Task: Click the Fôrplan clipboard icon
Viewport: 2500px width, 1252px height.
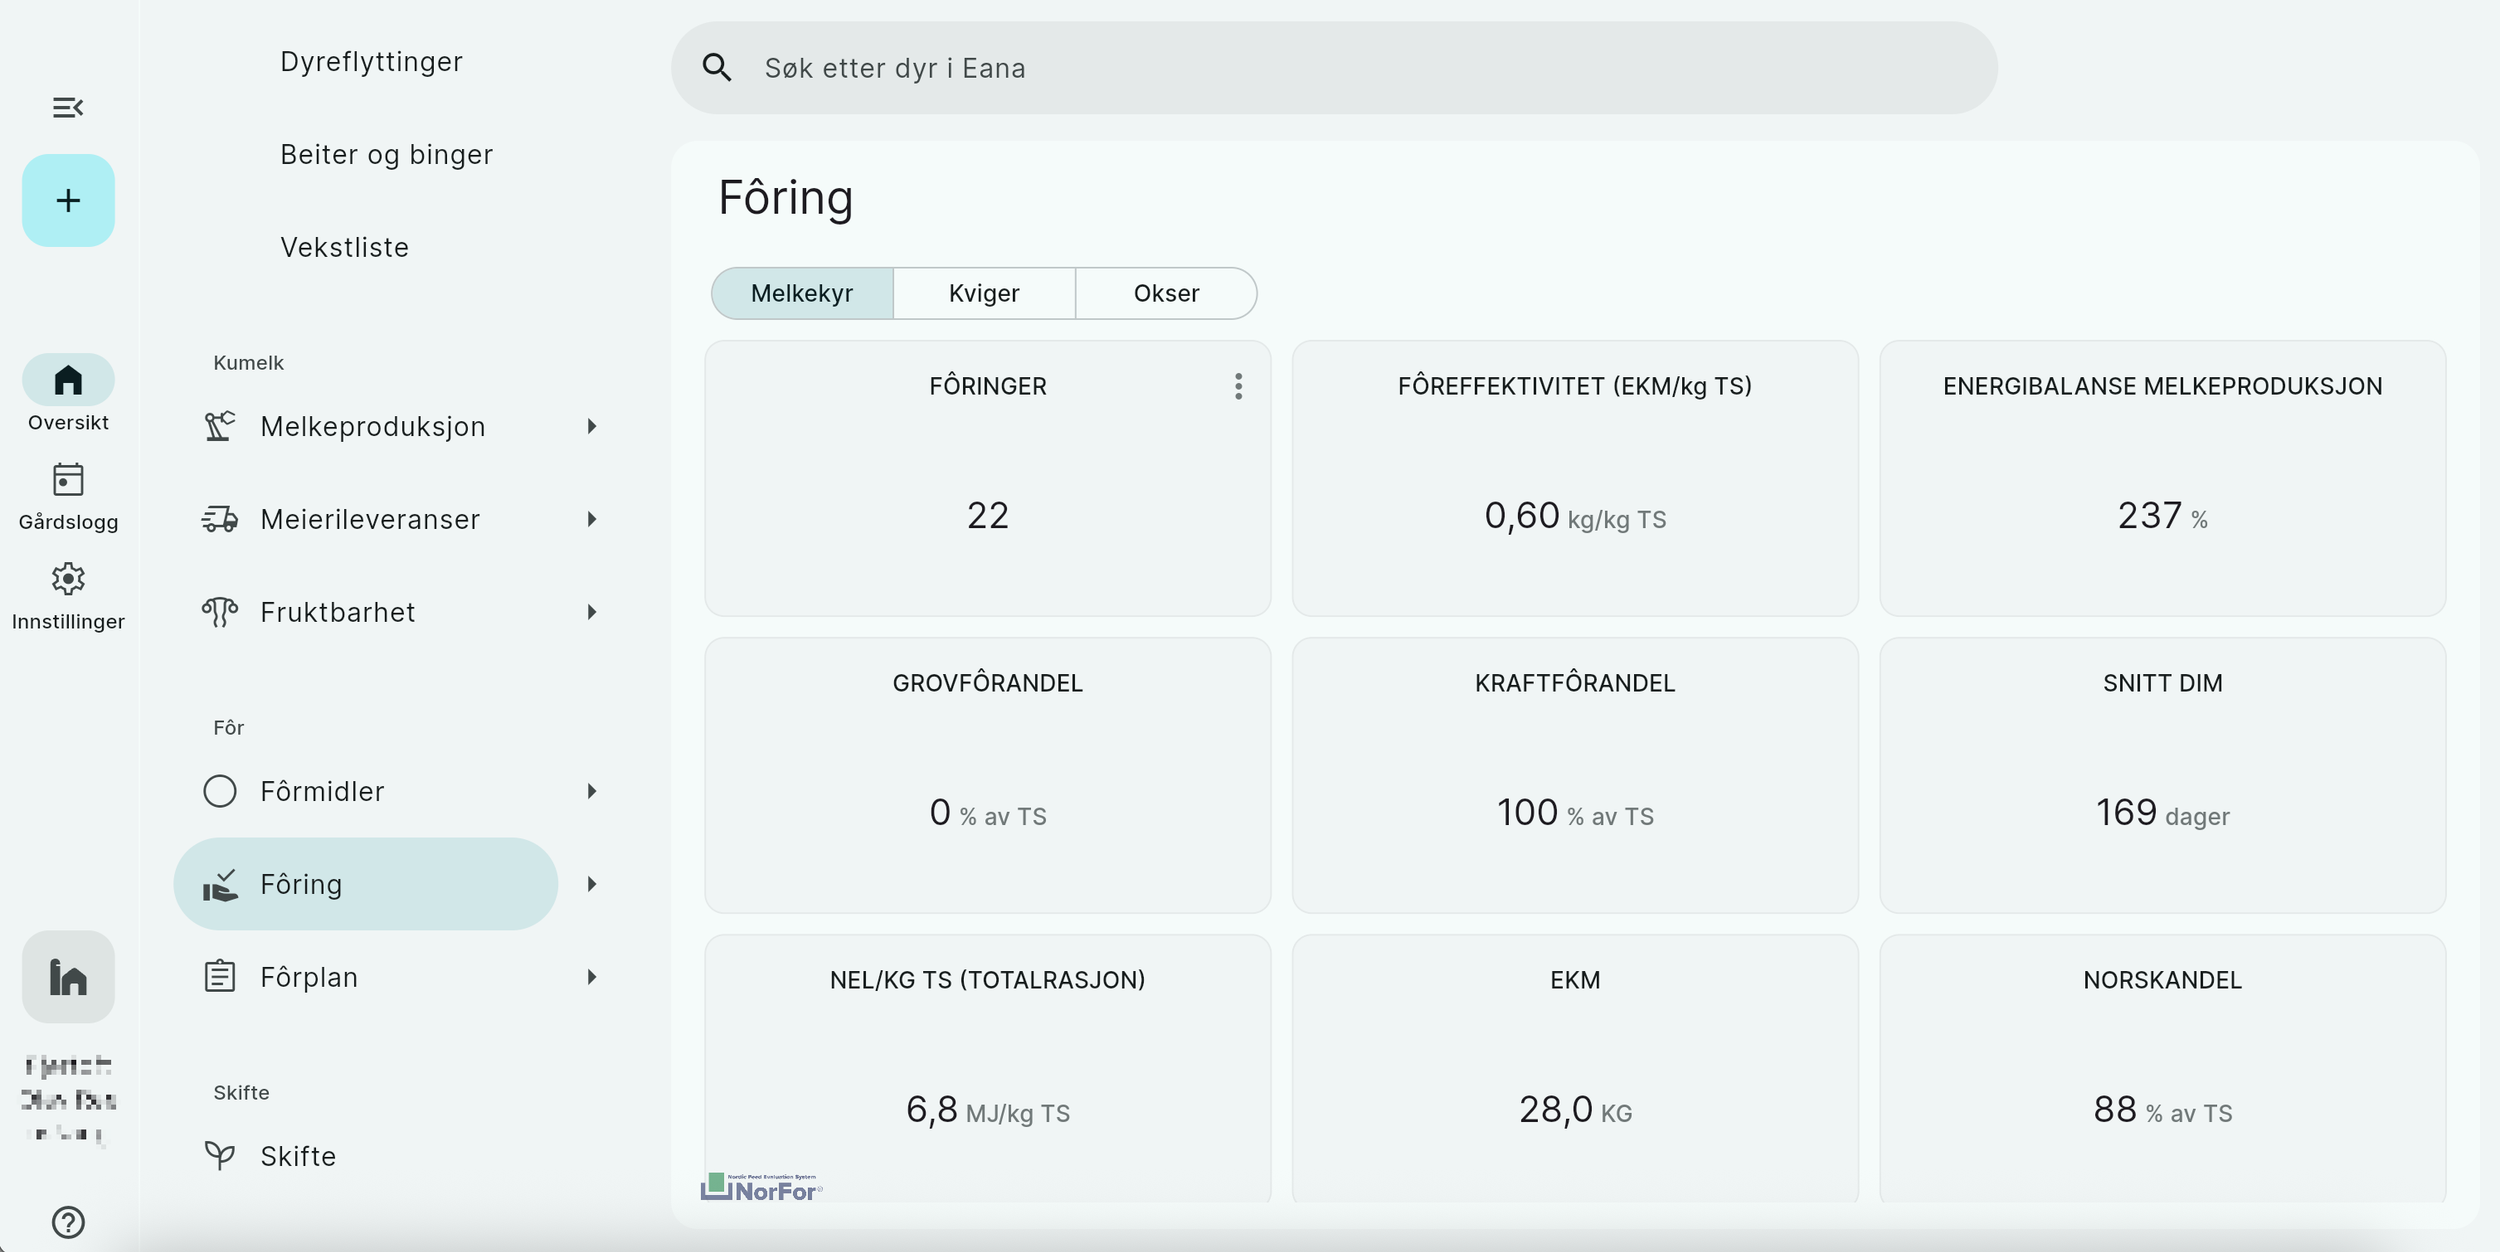Action: click(220, 977)
